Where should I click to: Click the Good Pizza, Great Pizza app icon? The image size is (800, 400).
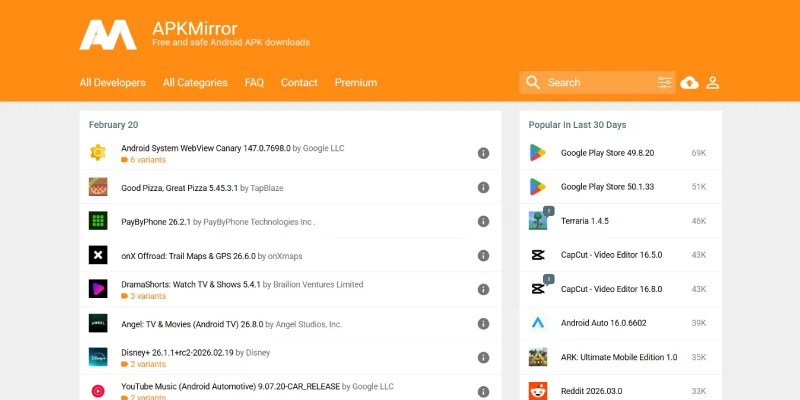click(98, 187)
